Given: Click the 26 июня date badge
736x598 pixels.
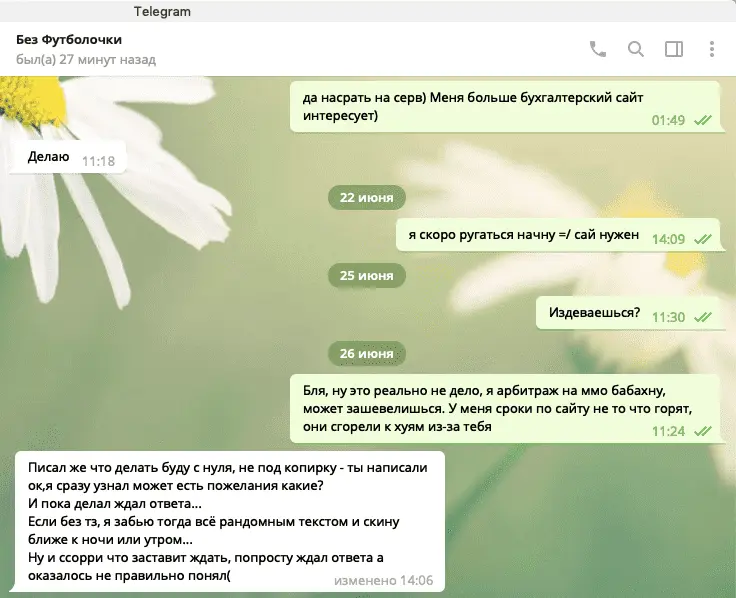Looking at the screenshot, I should (367, 353).
